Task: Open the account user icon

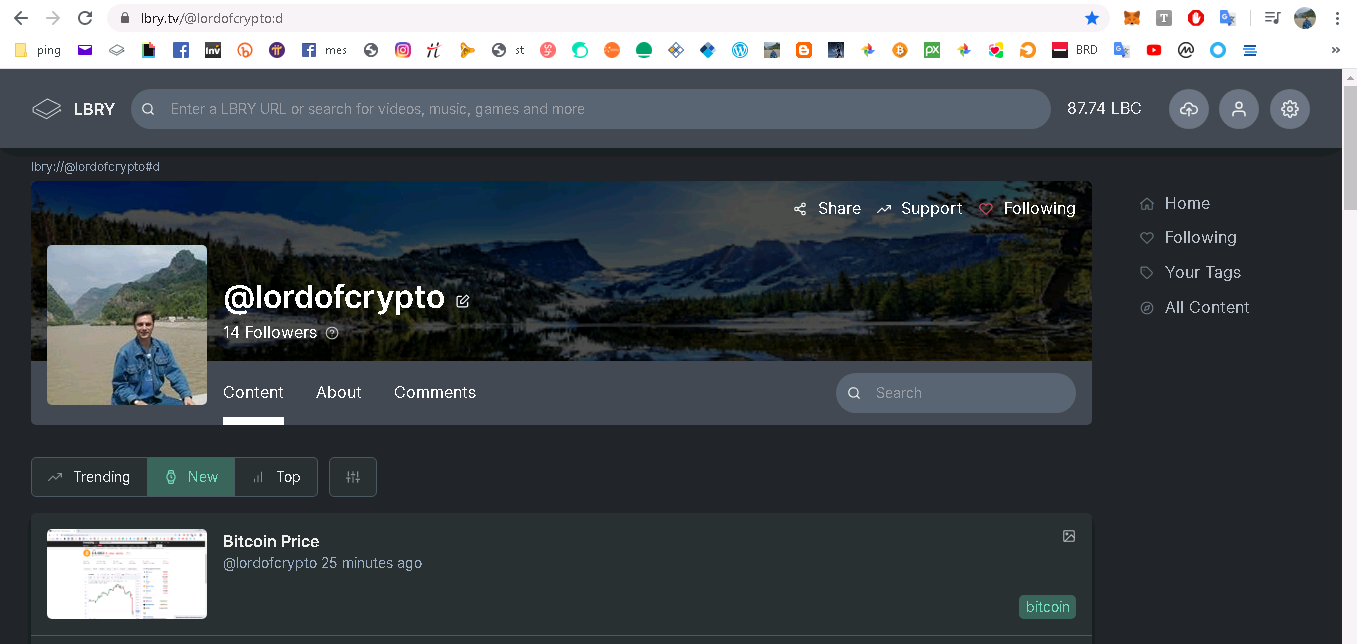Action: (1239, 109)
